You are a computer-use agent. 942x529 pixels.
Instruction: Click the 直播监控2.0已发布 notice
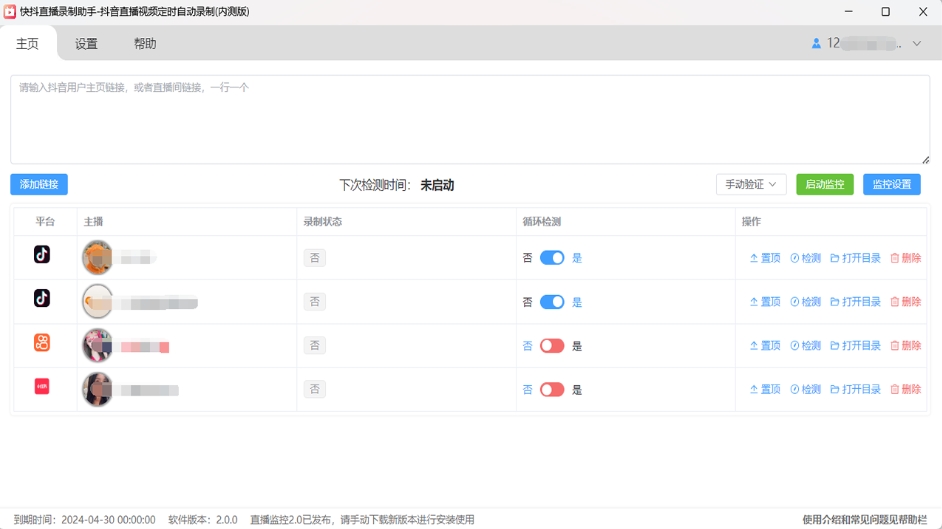pyautogui.click(x=362, y=519)
